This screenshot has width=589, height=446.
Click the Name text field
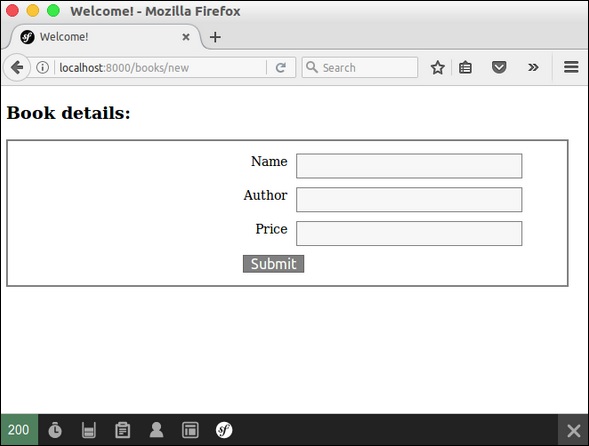click(x=409, y=166)
